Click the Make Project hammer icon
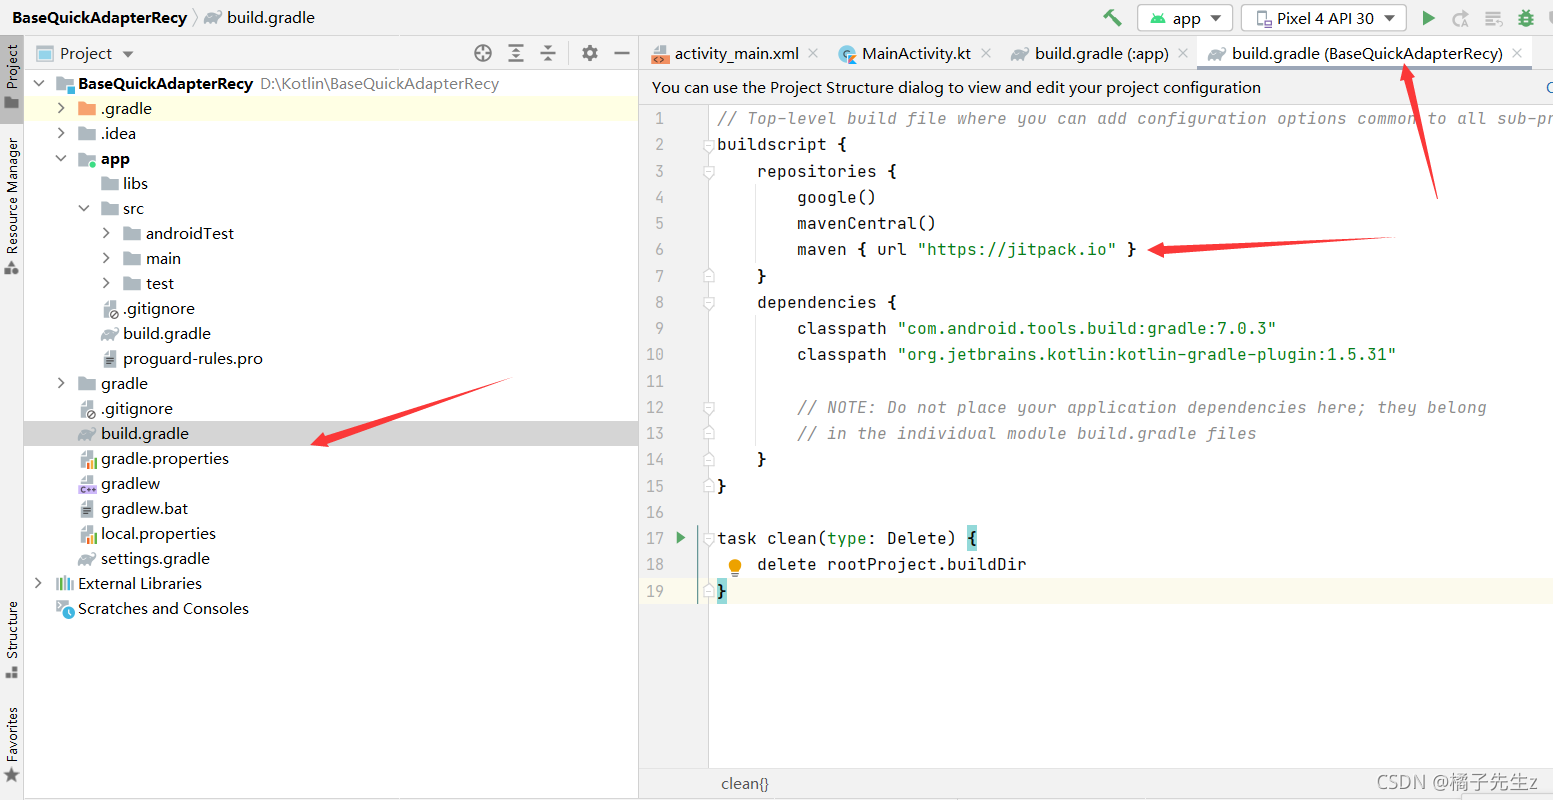 1112,18
